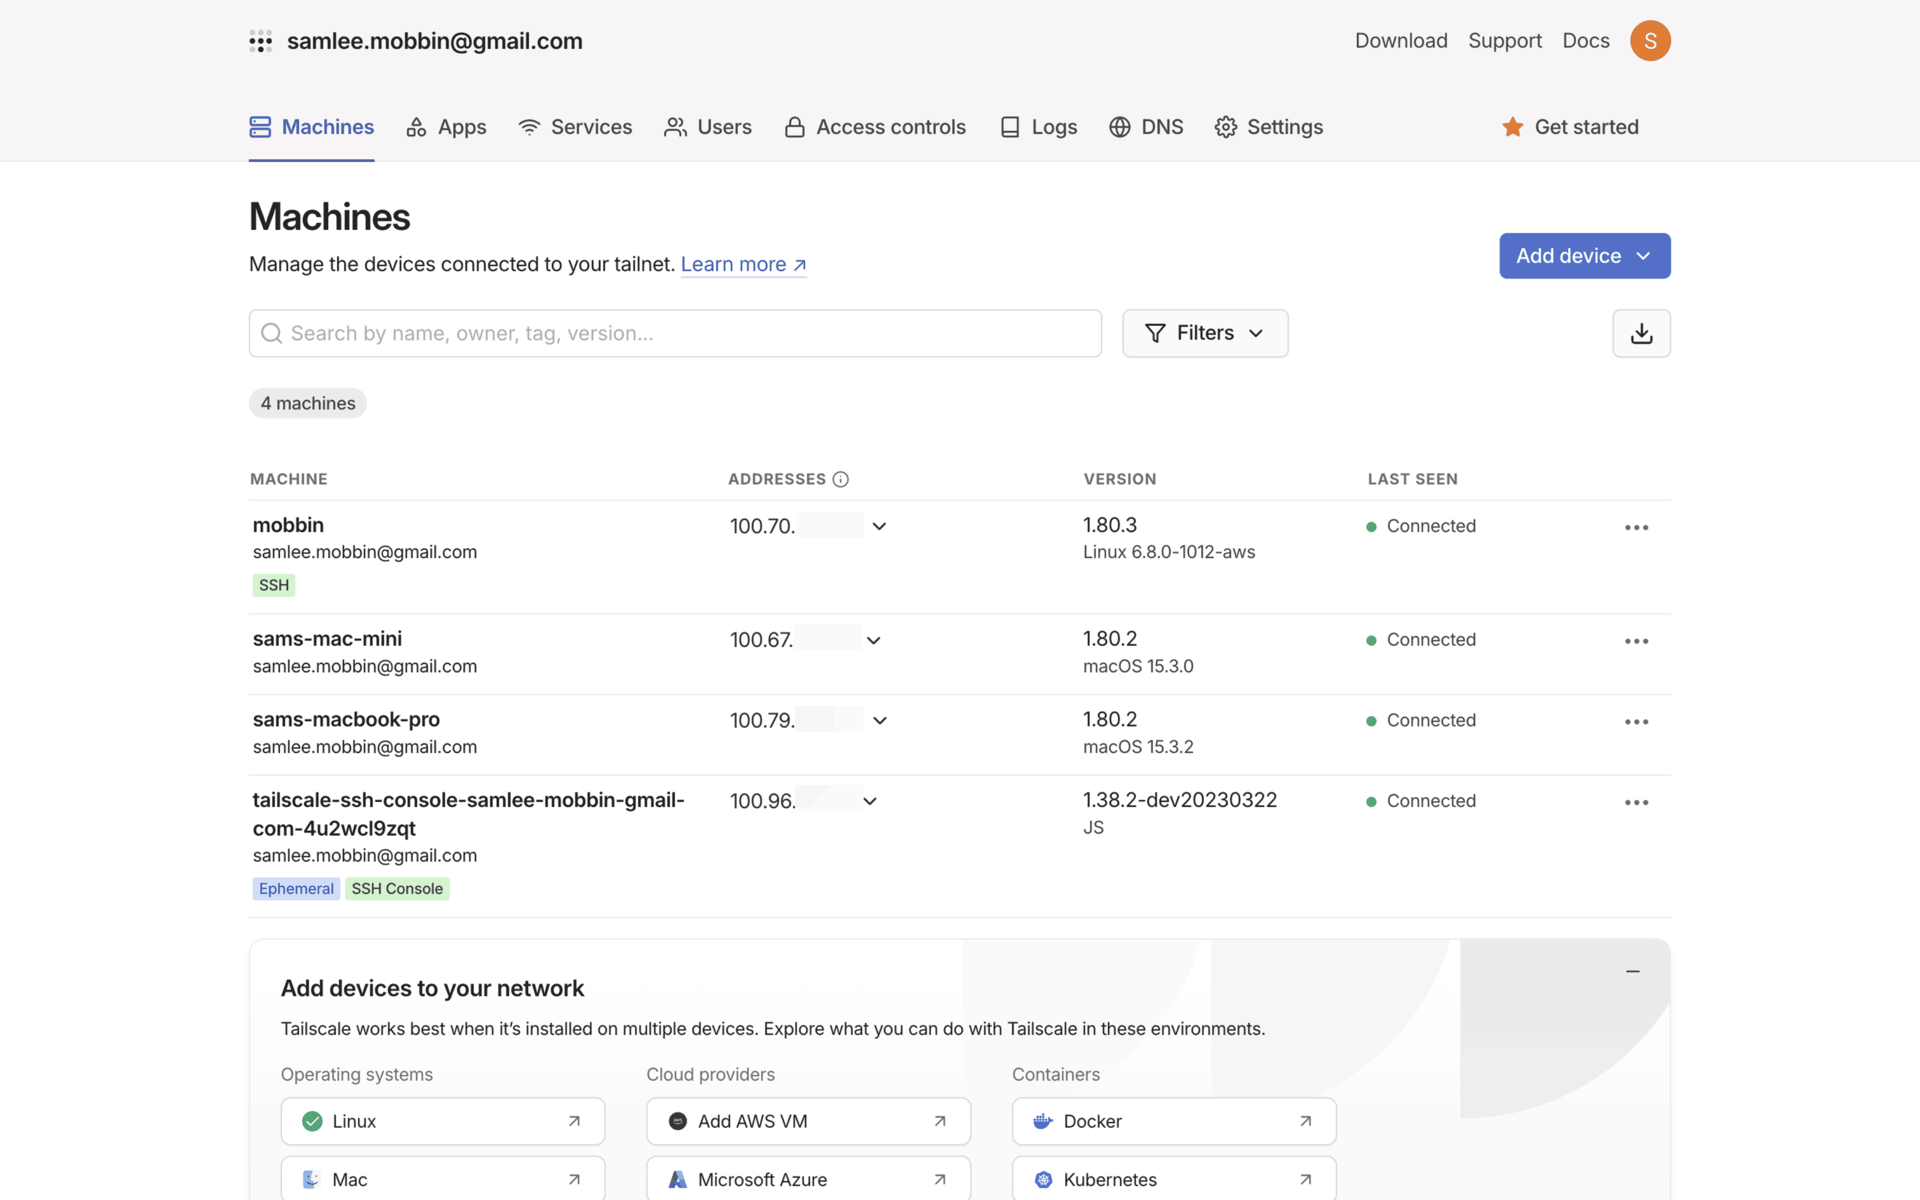The image size is (1920, 1200).
Task: Focus the machine search field
Action: coord(675,333)
